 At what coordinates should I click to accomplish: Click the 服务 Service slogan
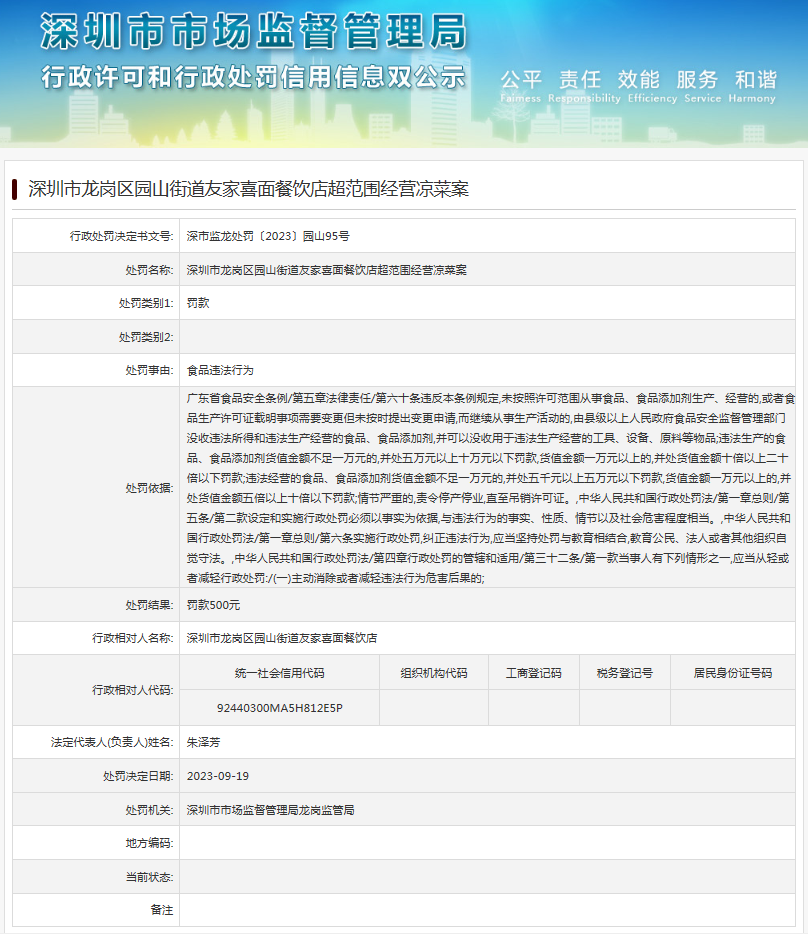coord(702,86)
